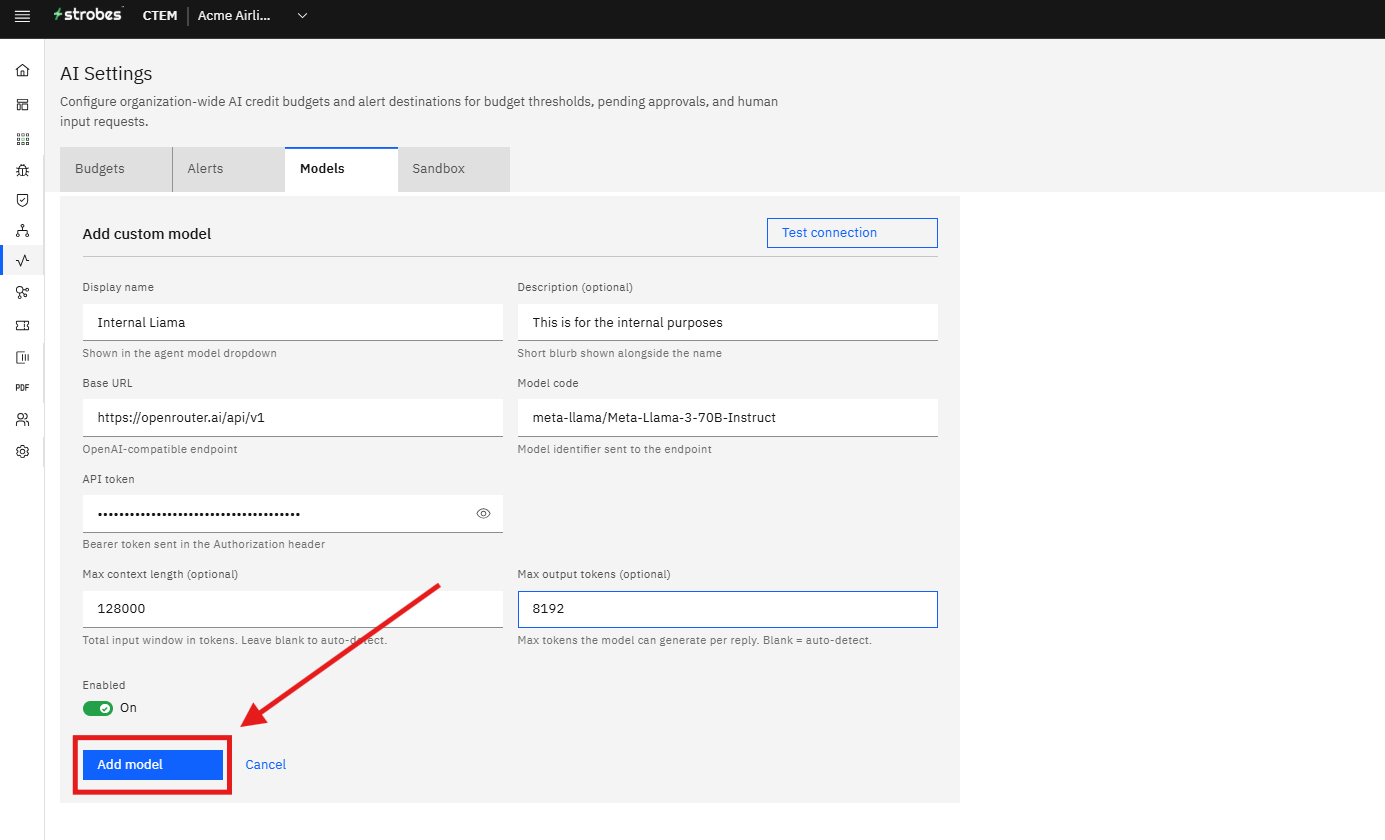The image size is (1385, 840).
Task: Focus the Display name field
Action: point(293,322)
